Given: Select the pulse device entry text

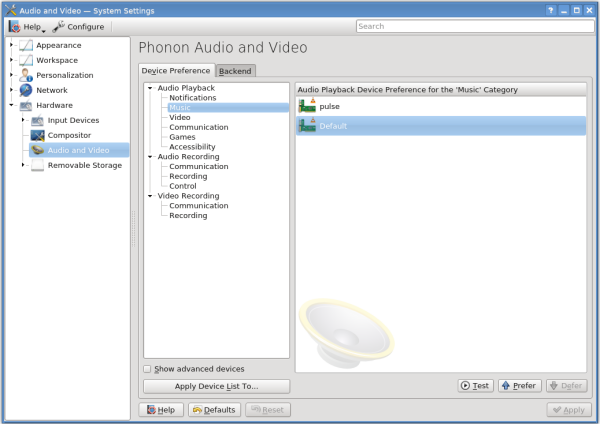Looking at the screenshot, I should (x=329, y=106).
